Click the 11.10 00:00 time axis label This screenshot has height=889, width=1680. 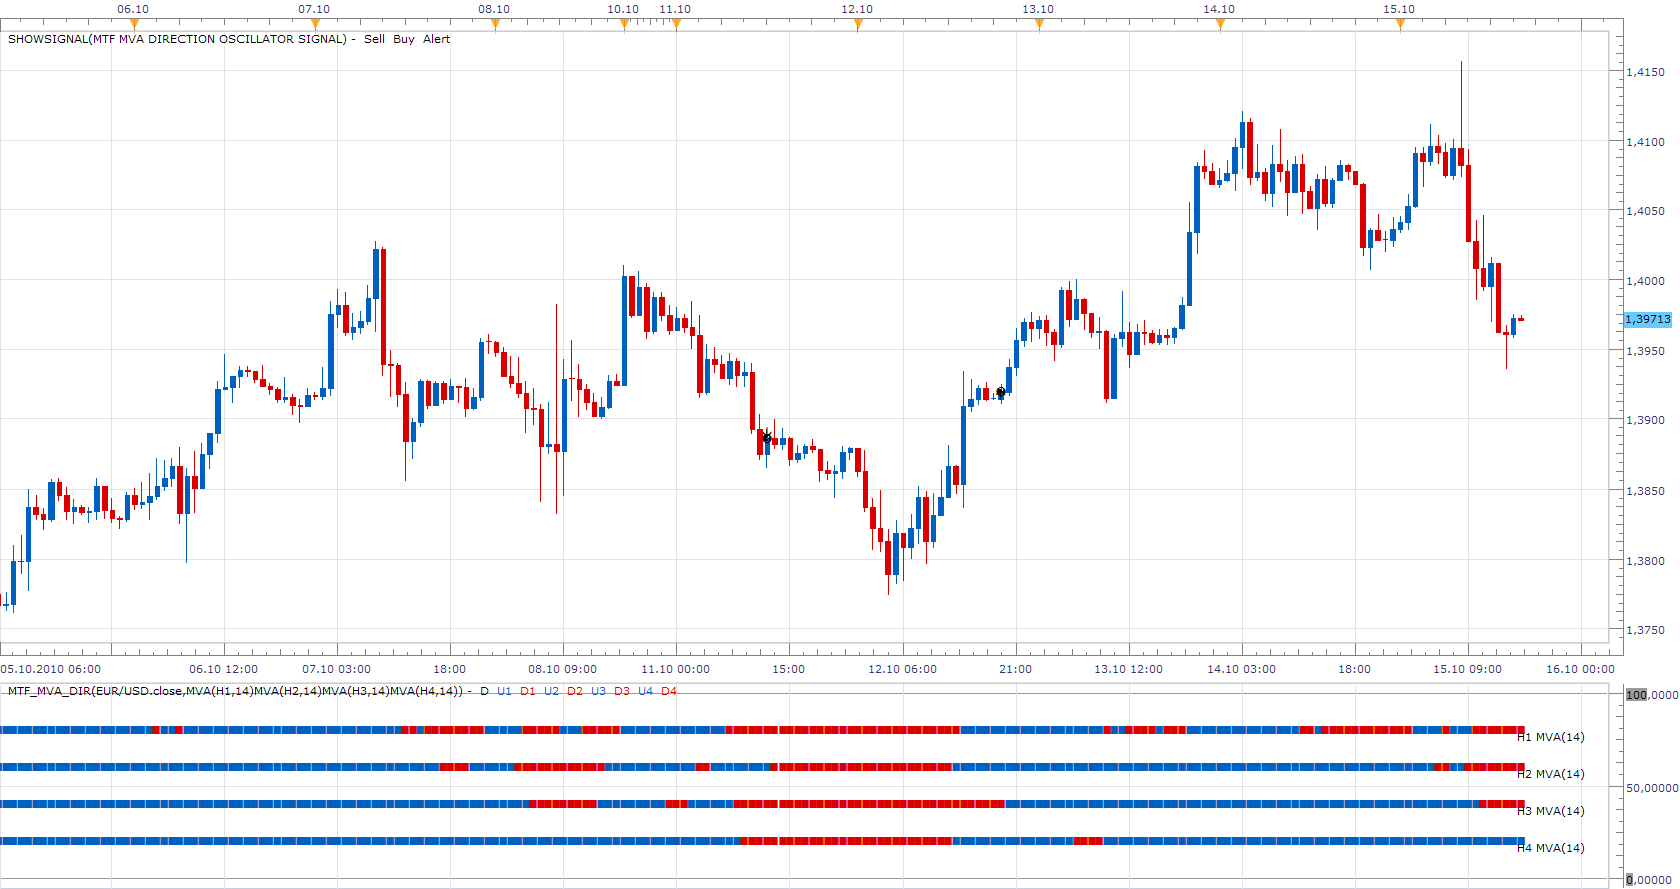click(676, 669)
